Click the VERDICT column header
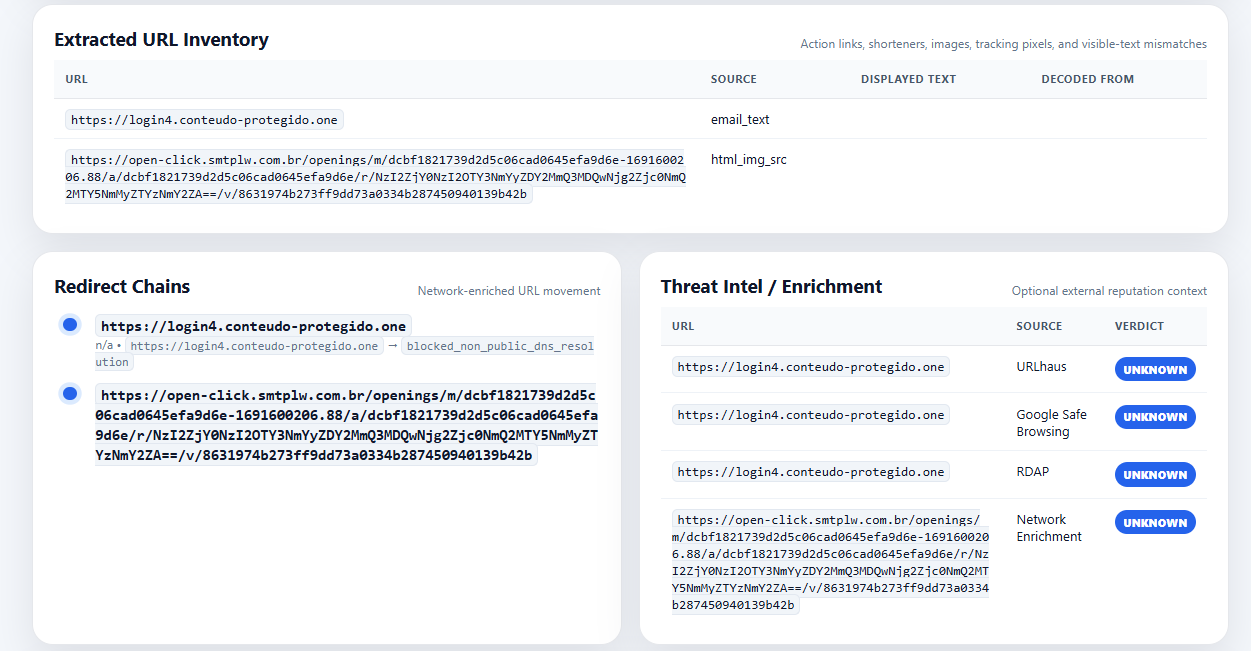Screen dimensions: 1251x651 tap(1139, 326)
